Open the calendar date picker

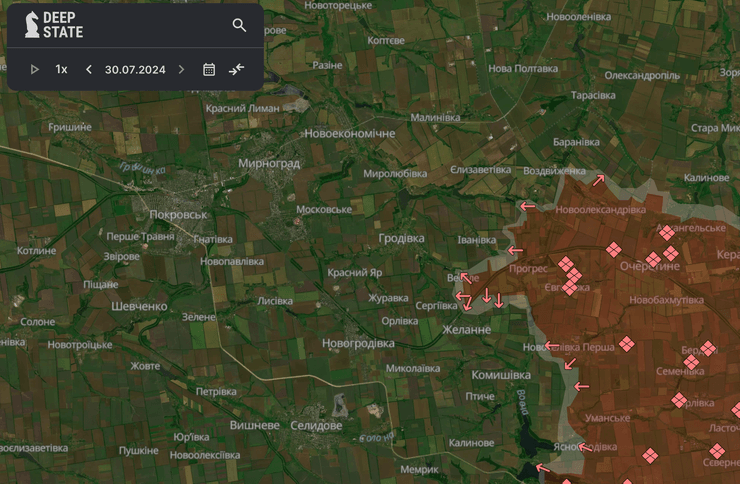click(209, 69)
